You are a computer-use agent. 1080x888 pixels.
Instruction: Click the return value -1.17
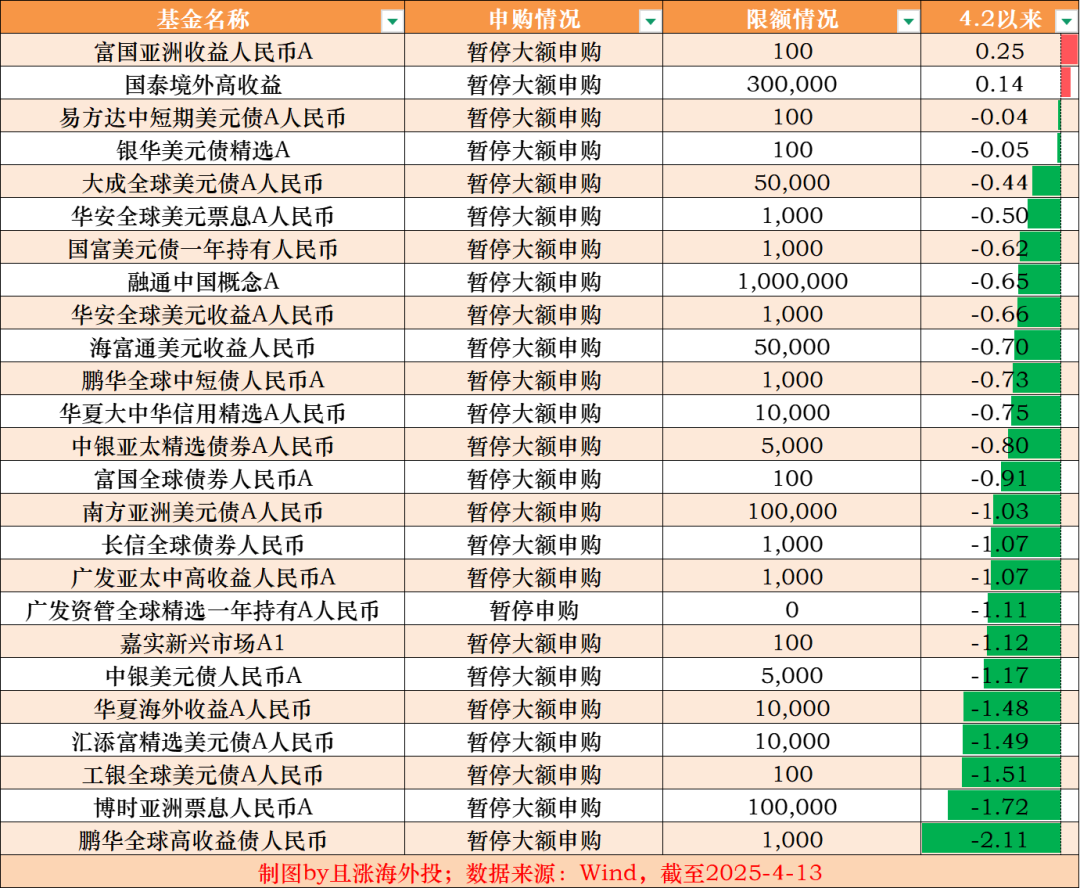(1000, 675)
